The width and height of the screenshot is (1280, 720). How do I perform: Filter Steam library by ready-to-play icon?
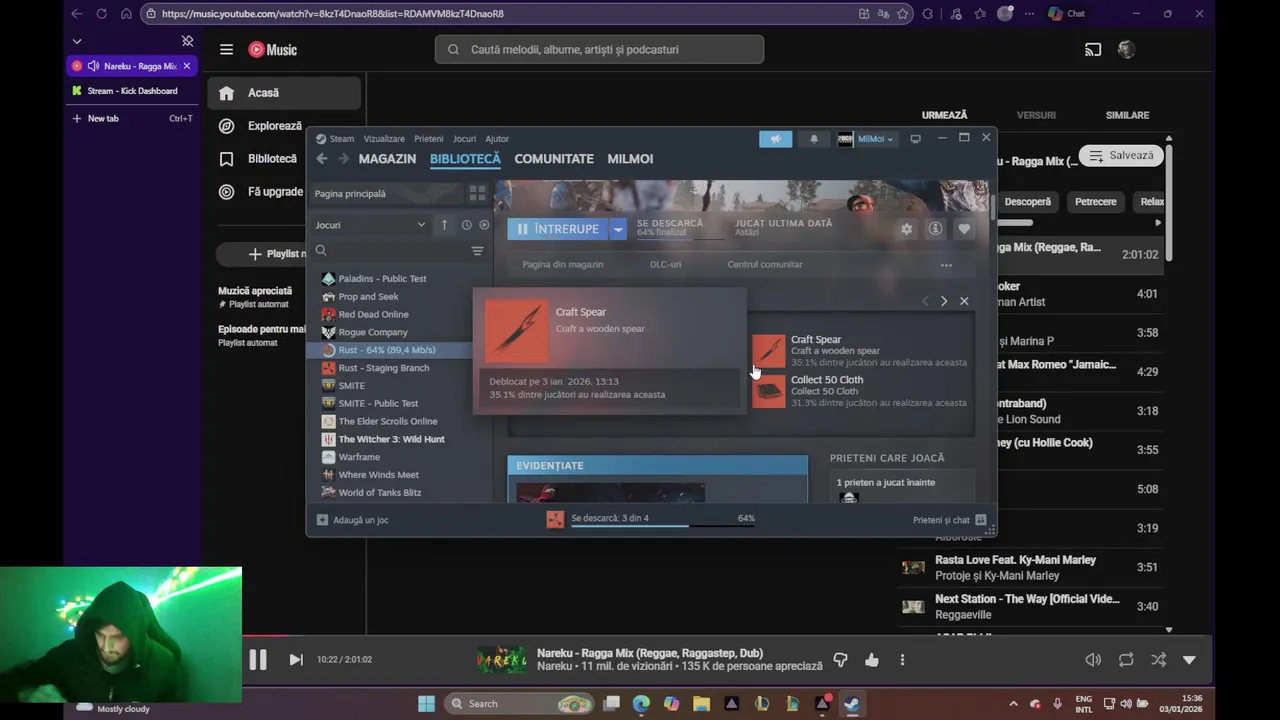tap(484, 225)
